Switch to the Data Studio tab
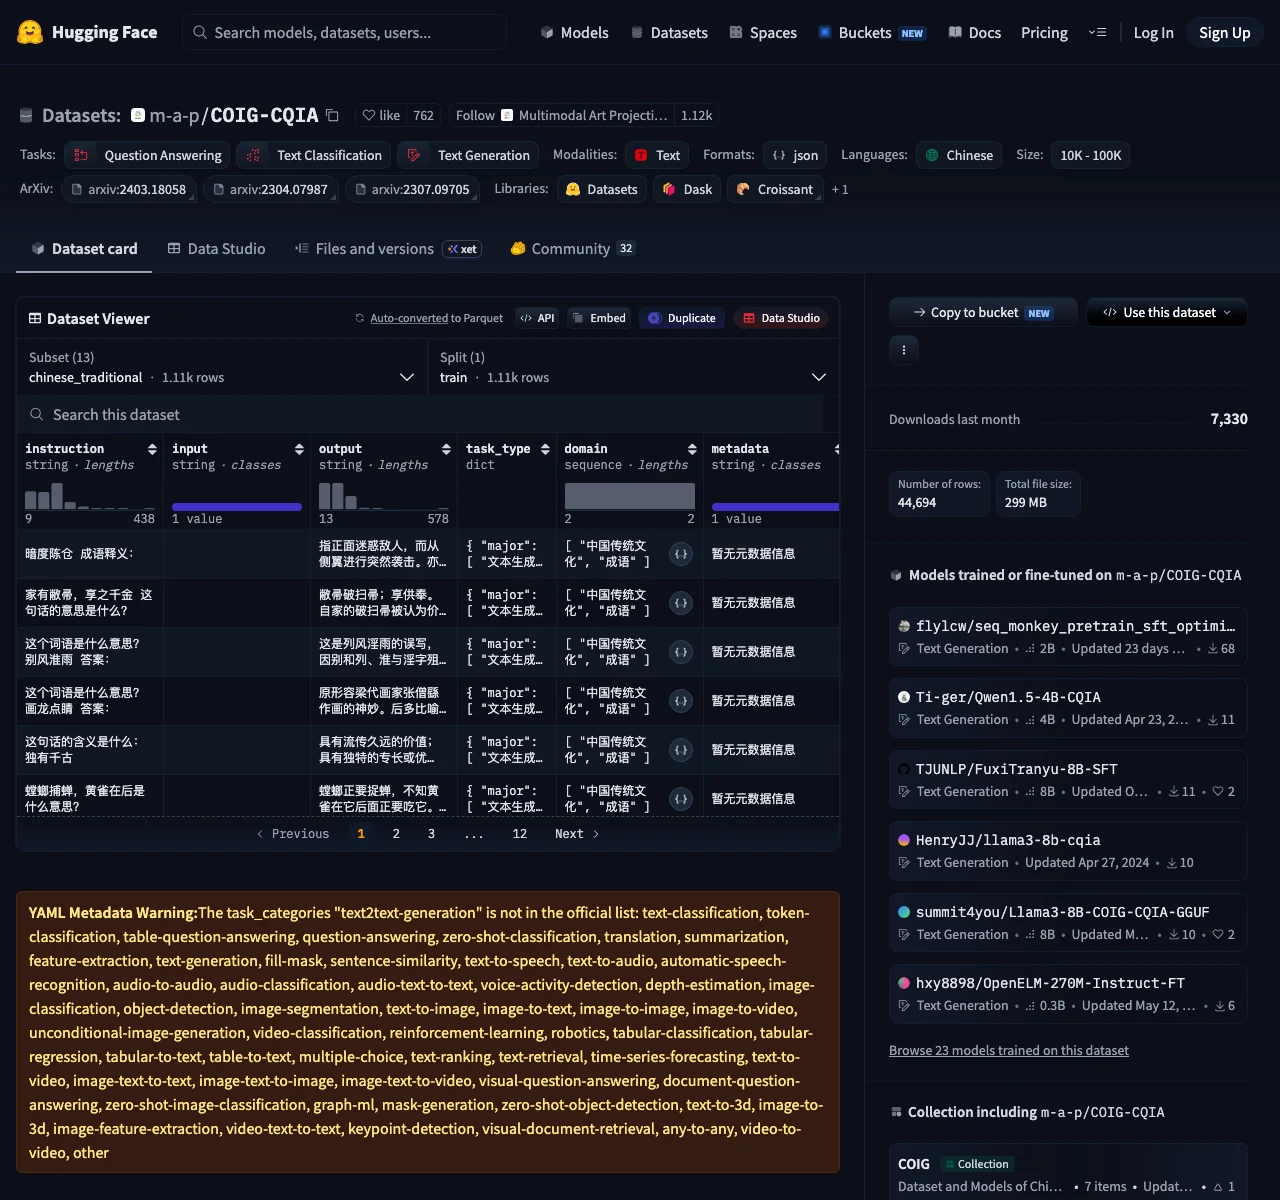1280x1200 pixels. (216, 249)
